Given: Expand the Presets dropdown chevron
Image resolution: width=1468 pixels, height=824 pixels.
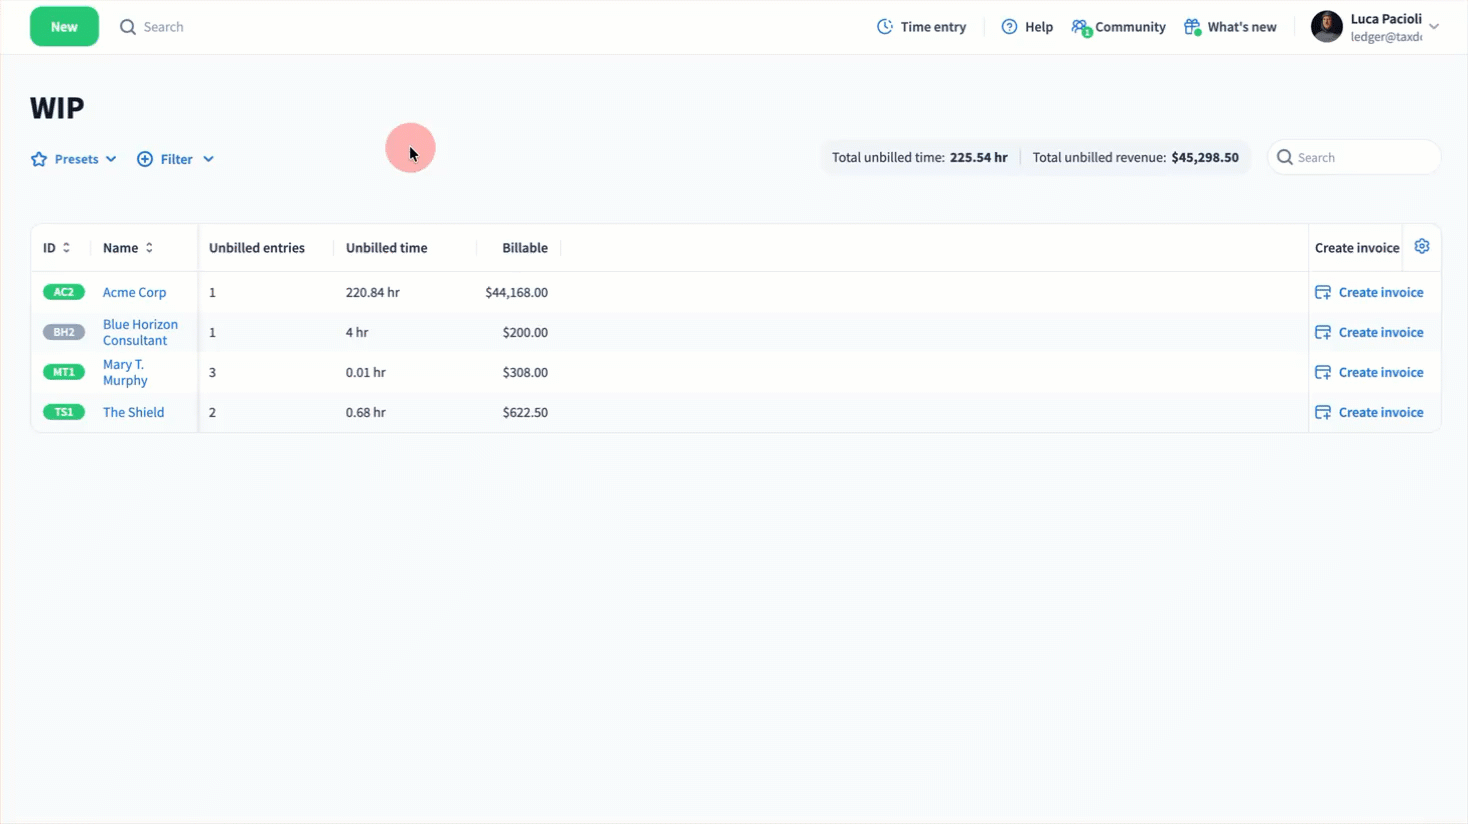Looking at the screenshot, I should click(111, 159).
